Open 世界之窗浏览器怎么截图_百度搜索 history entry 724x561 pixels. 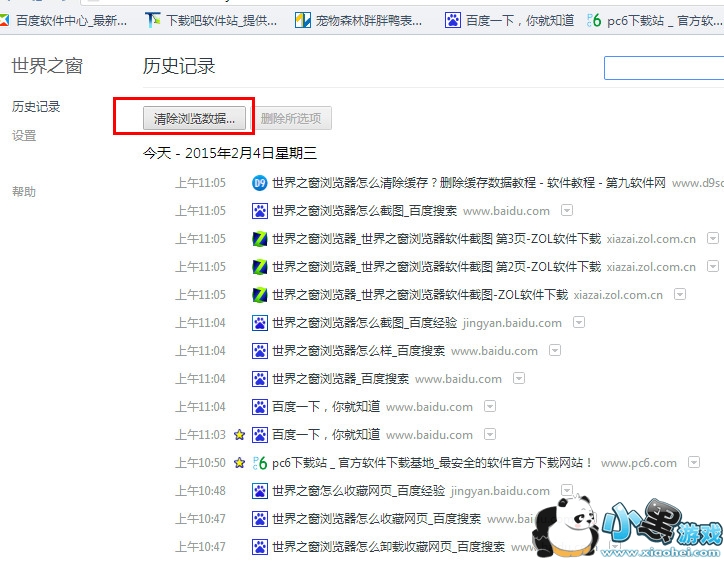click(x=364, y=211)
